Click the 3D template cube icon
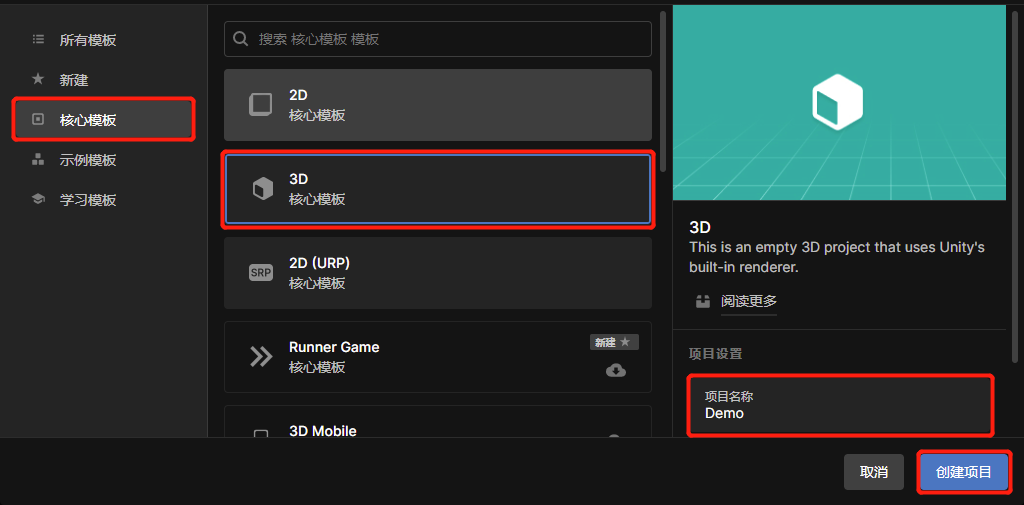This screenshot has width=1024, height=505. click(263, 189)
